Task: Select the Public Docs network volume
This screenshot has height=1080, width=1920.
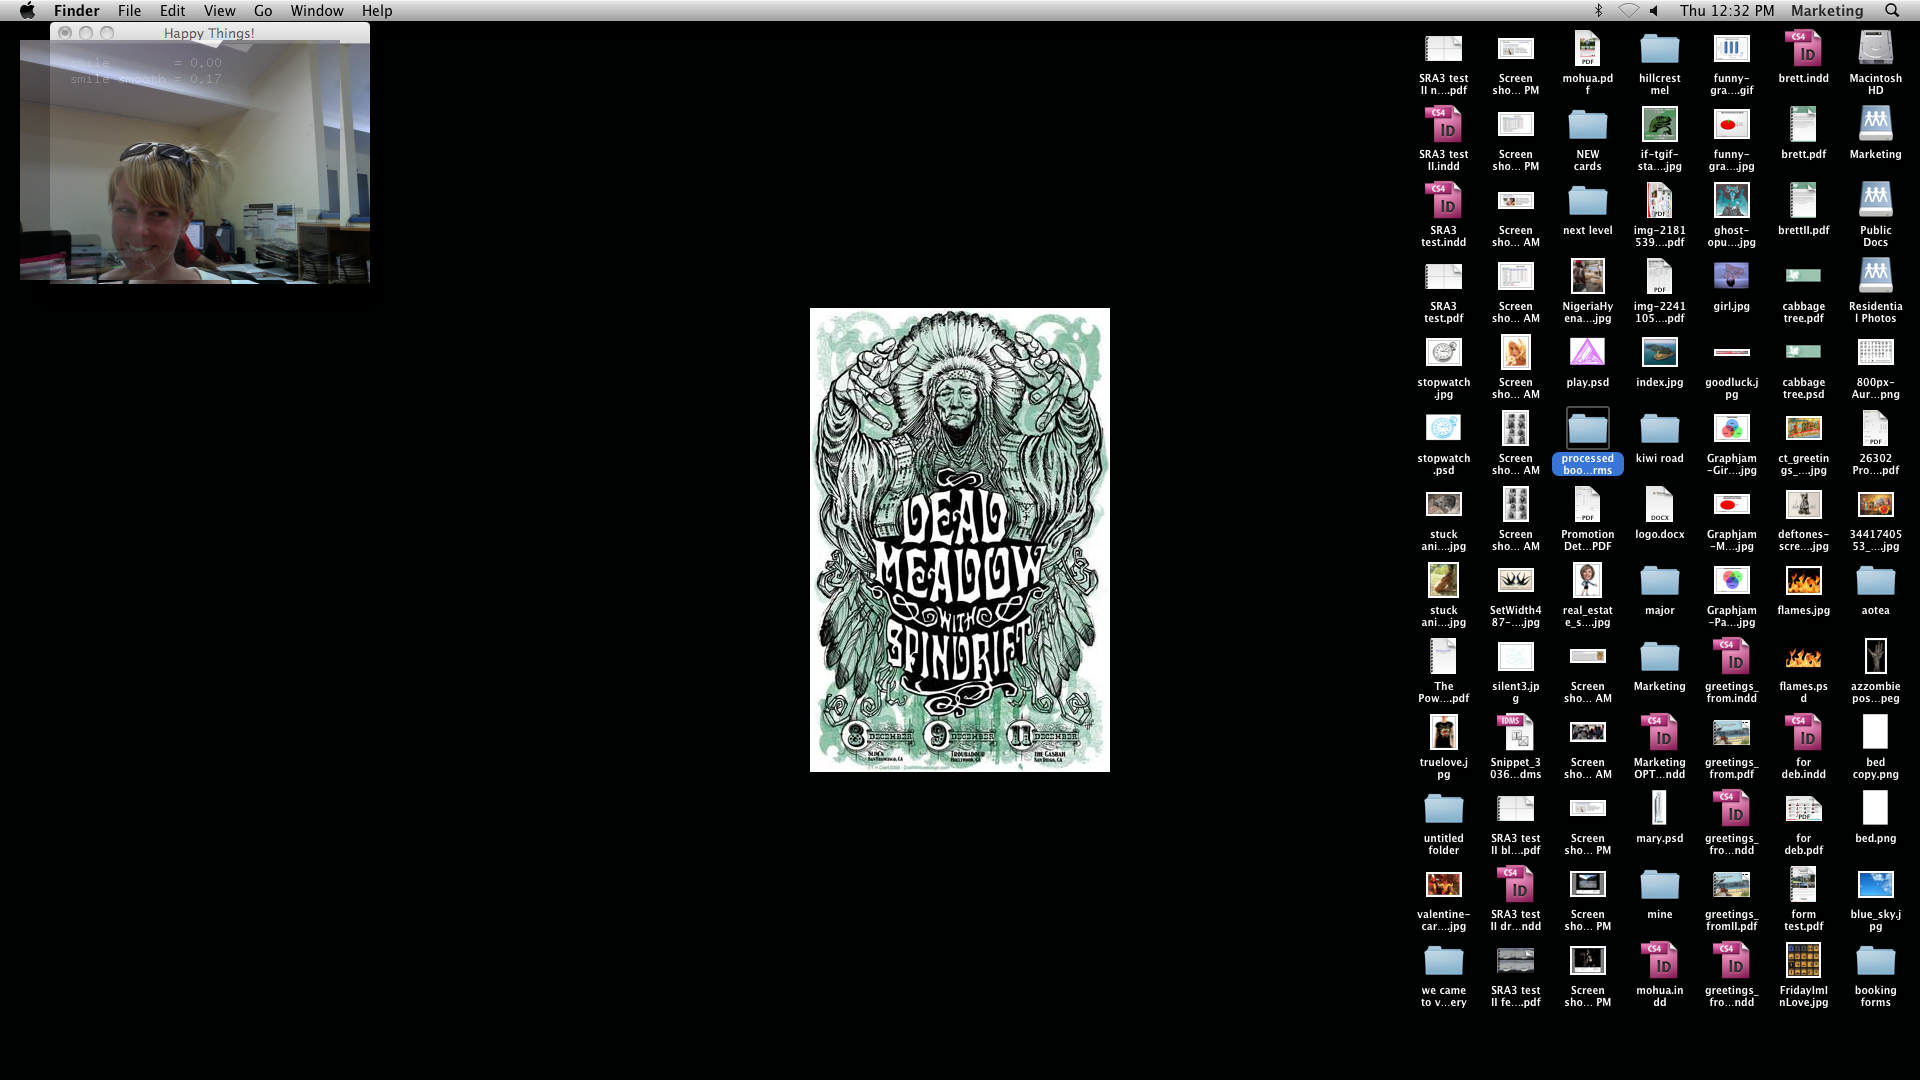Action: [1875, 201]
